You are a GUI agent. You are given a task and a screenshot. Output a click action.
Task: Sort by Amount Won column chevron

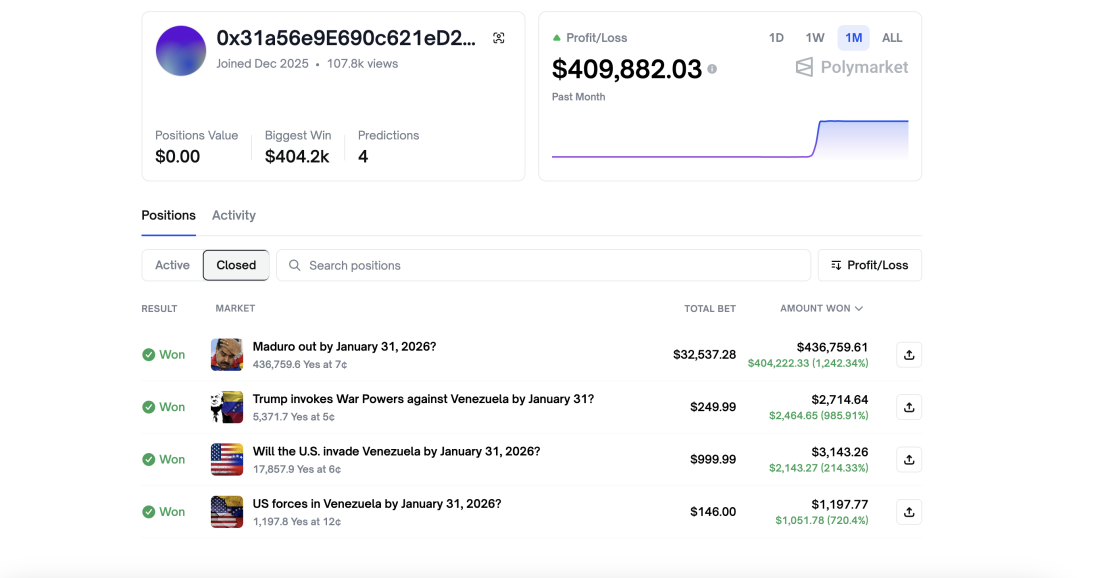point(859,309)
